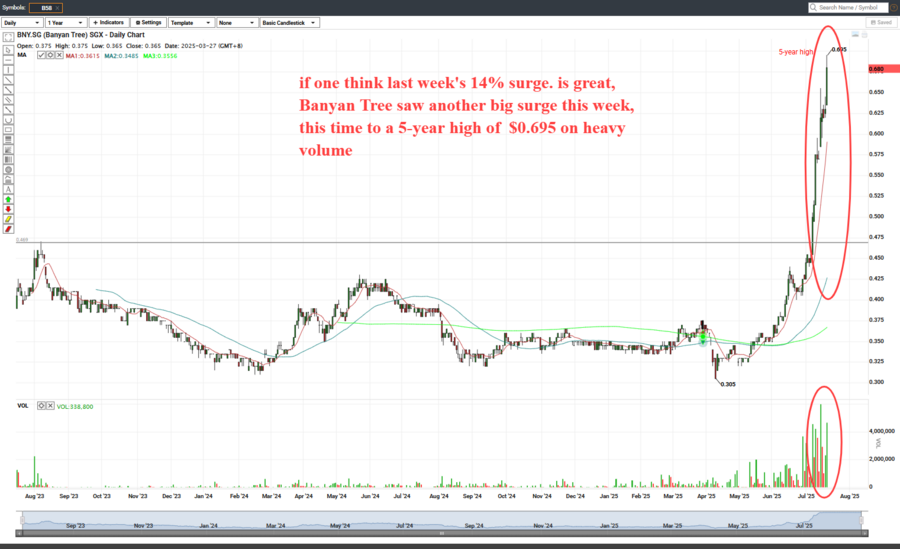
Task: Select the vertical line drawing tool
Action: pyautogui.click(x=8, y=70)
